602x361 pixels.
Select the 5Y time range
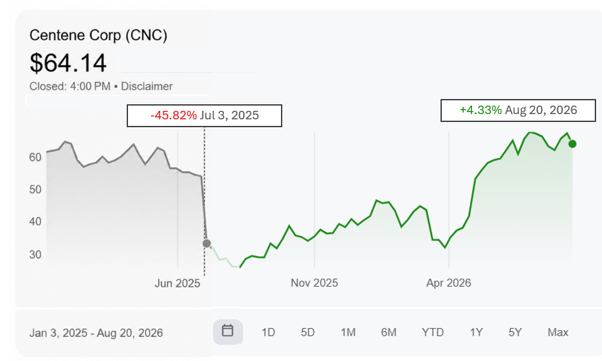tap(515, 332)
